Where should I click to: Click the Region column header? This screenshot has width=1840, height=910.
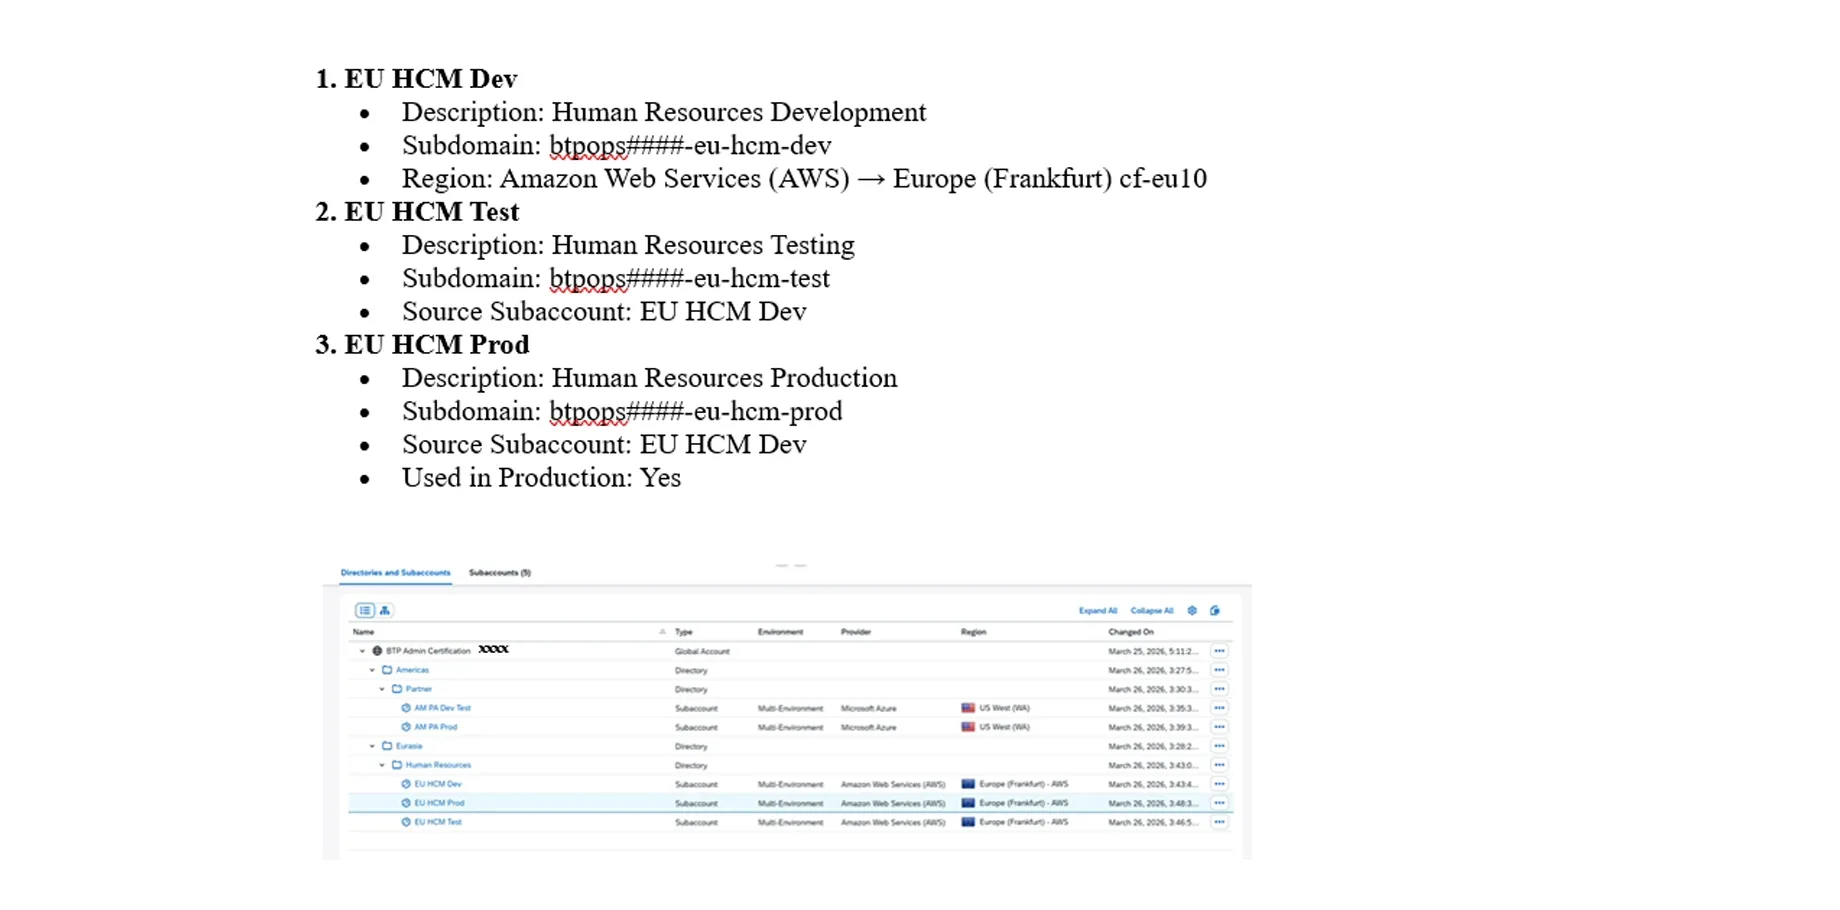[973, 632]
